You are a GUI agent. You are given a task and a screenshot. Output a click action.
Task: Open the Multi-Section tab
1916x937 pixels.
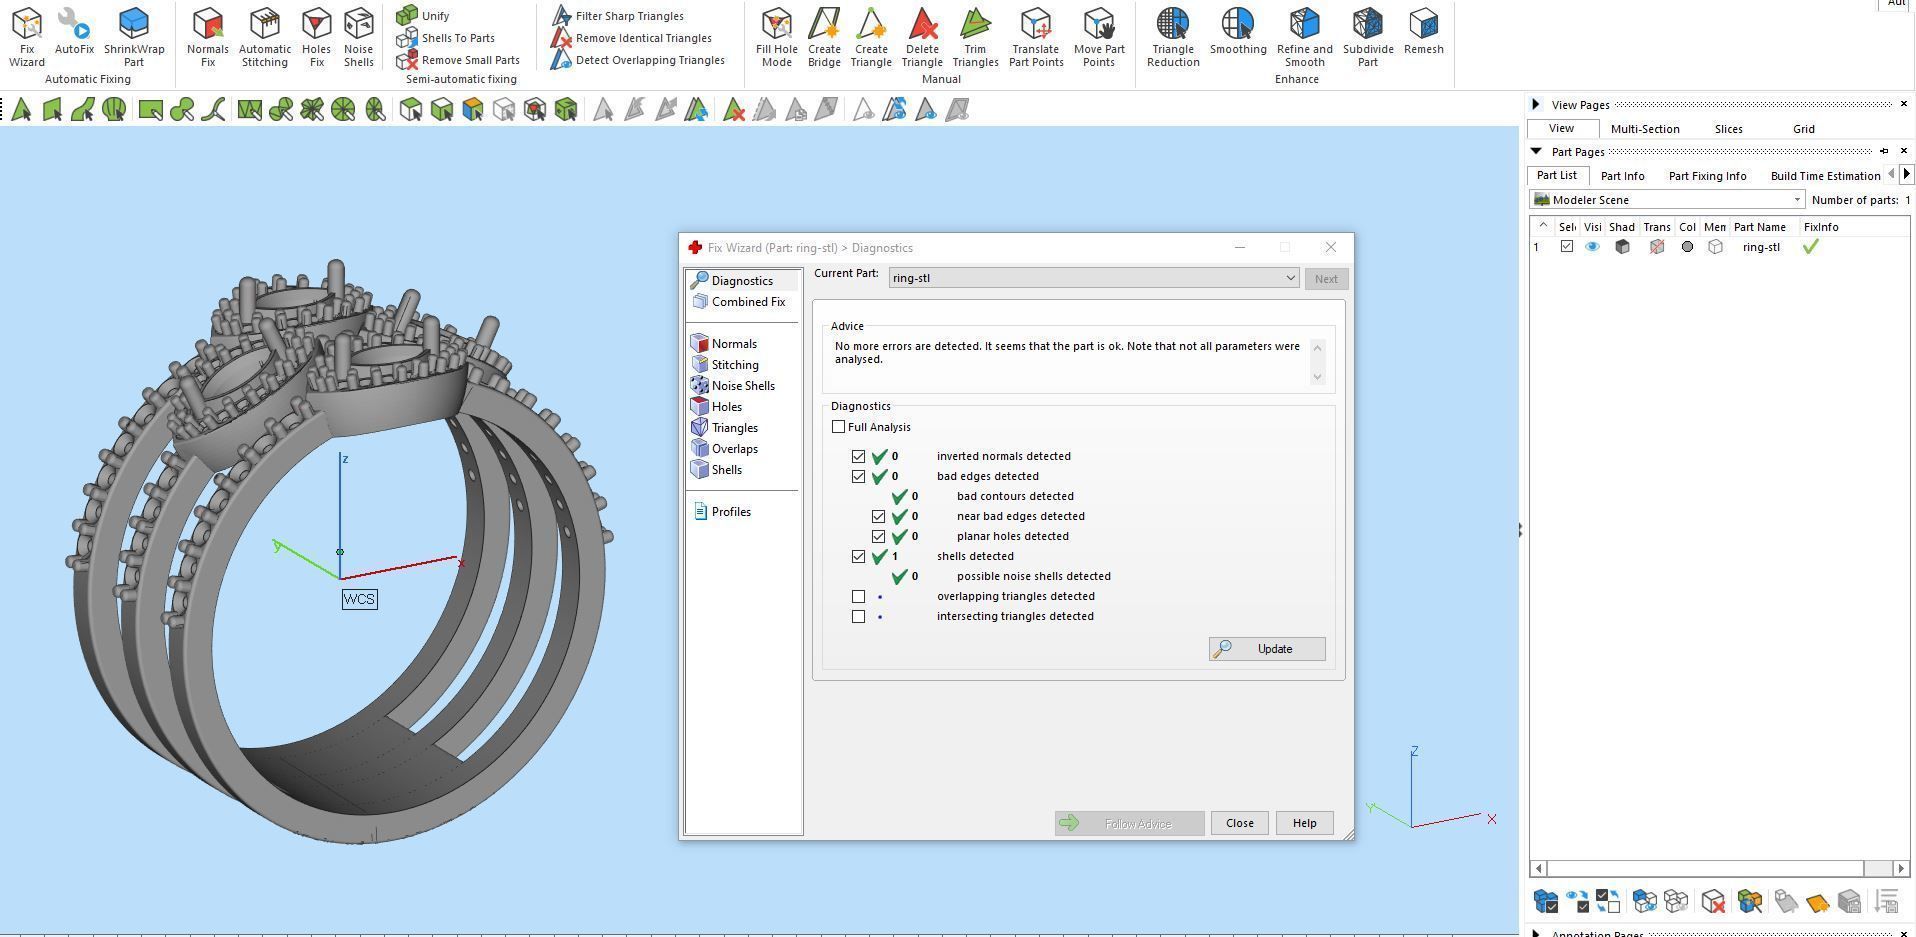[x=1645, y=129]
